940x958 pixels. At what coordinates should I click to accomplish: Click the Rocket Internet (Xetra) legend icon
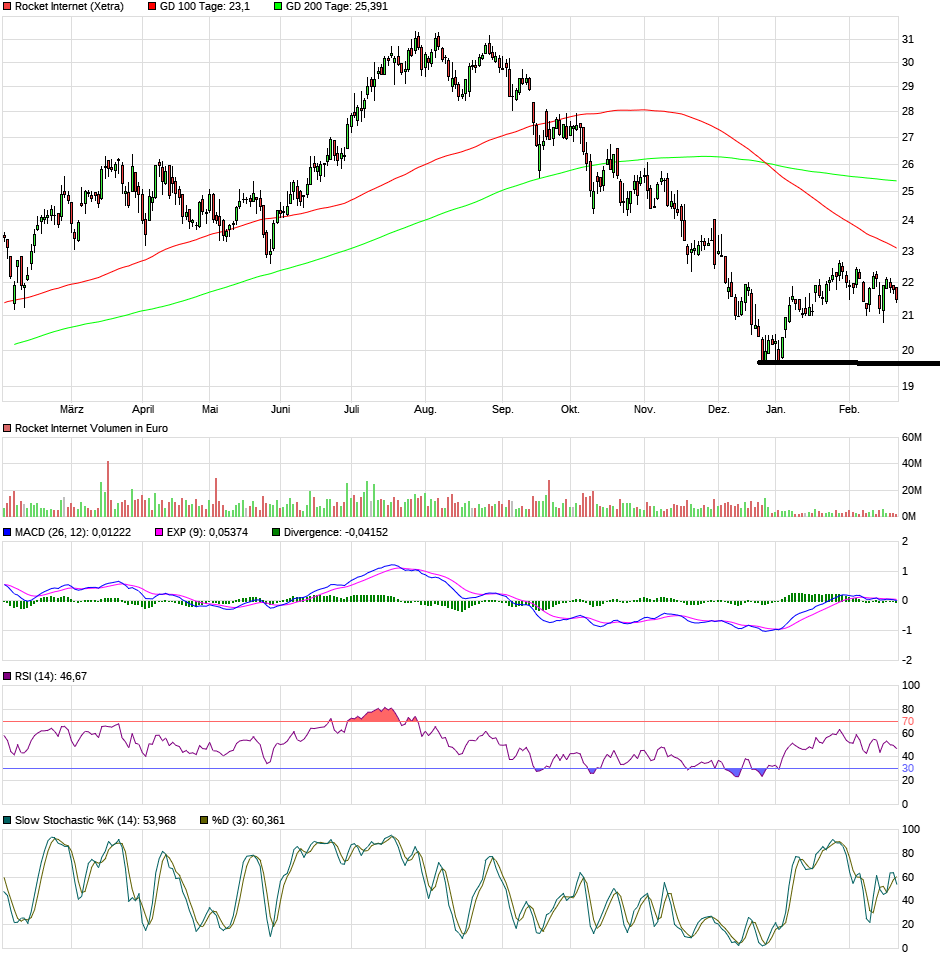click(x=9, y=6)
